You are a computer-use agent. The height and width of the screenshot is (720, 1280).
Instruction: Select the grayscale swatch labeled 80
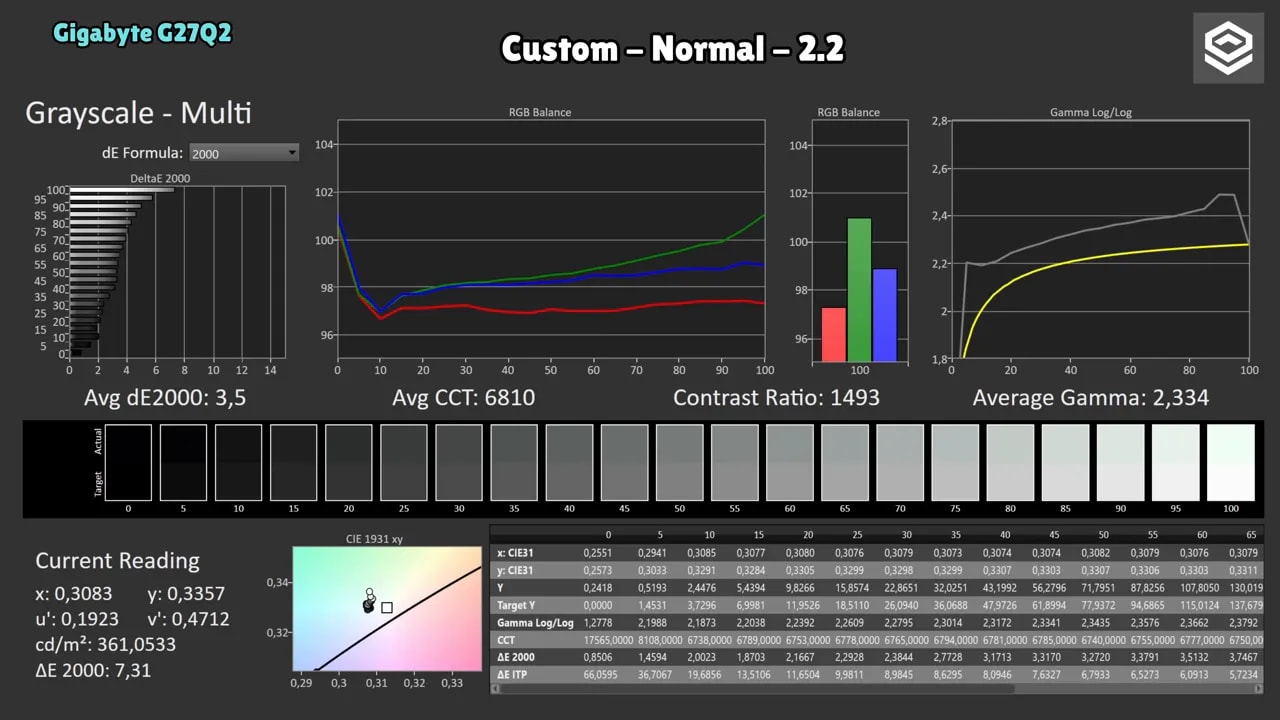(x=1010, y=462)
